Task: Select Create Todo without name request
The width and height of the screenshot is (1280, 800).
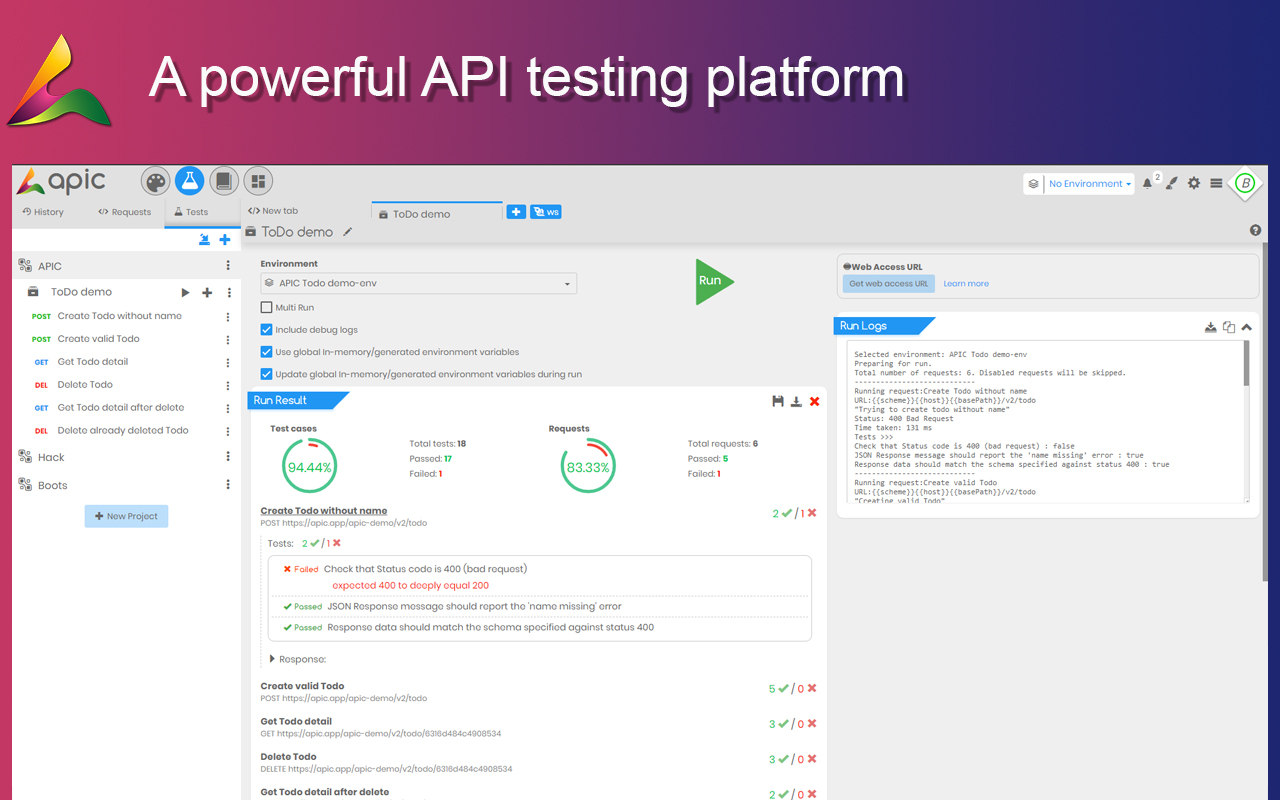Action: (119, 316)
